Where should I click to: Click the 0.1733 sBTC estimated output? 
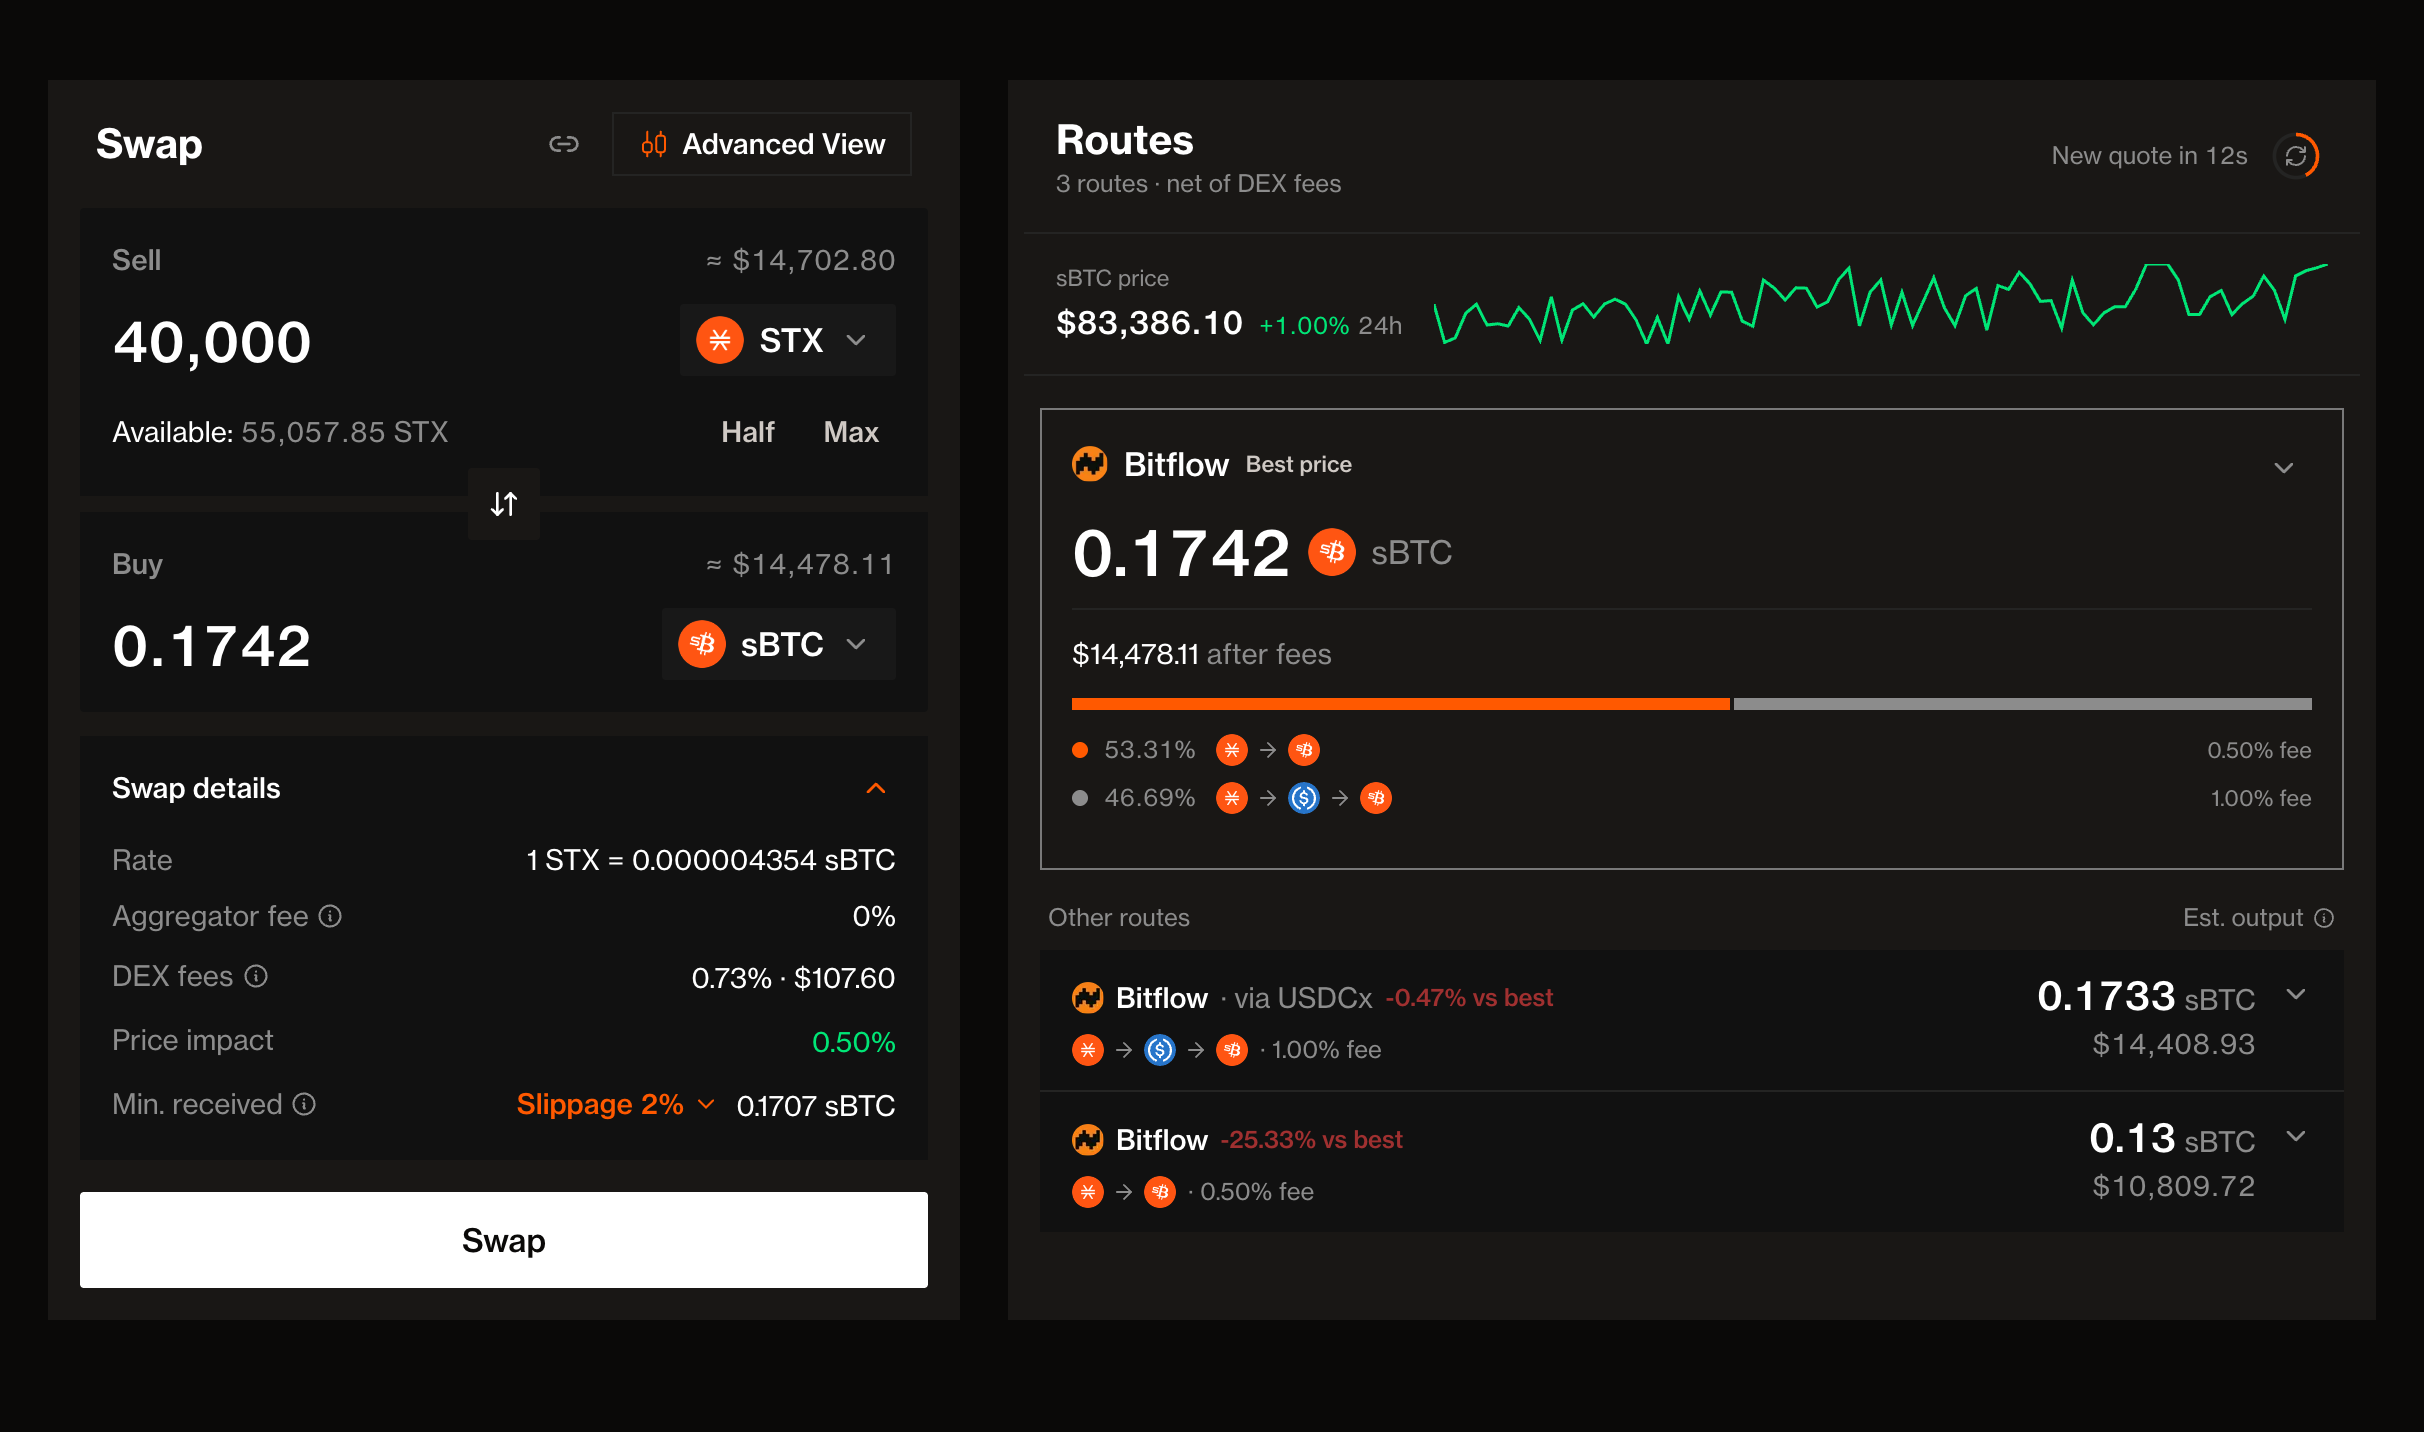click(2146, 997)
